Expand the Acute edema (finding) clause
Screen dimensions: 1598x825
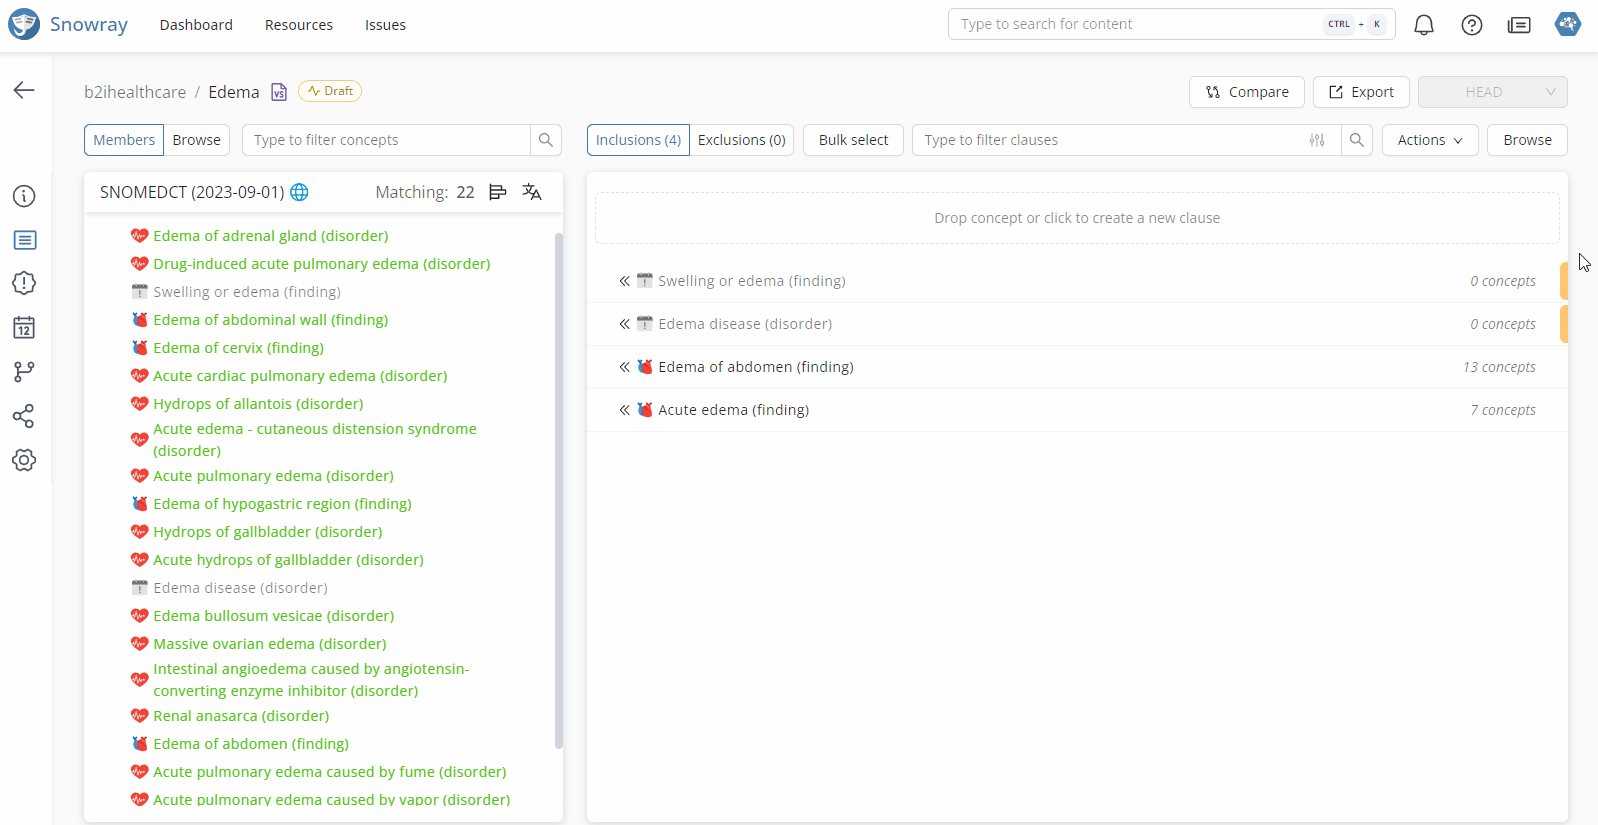point(624,410)
